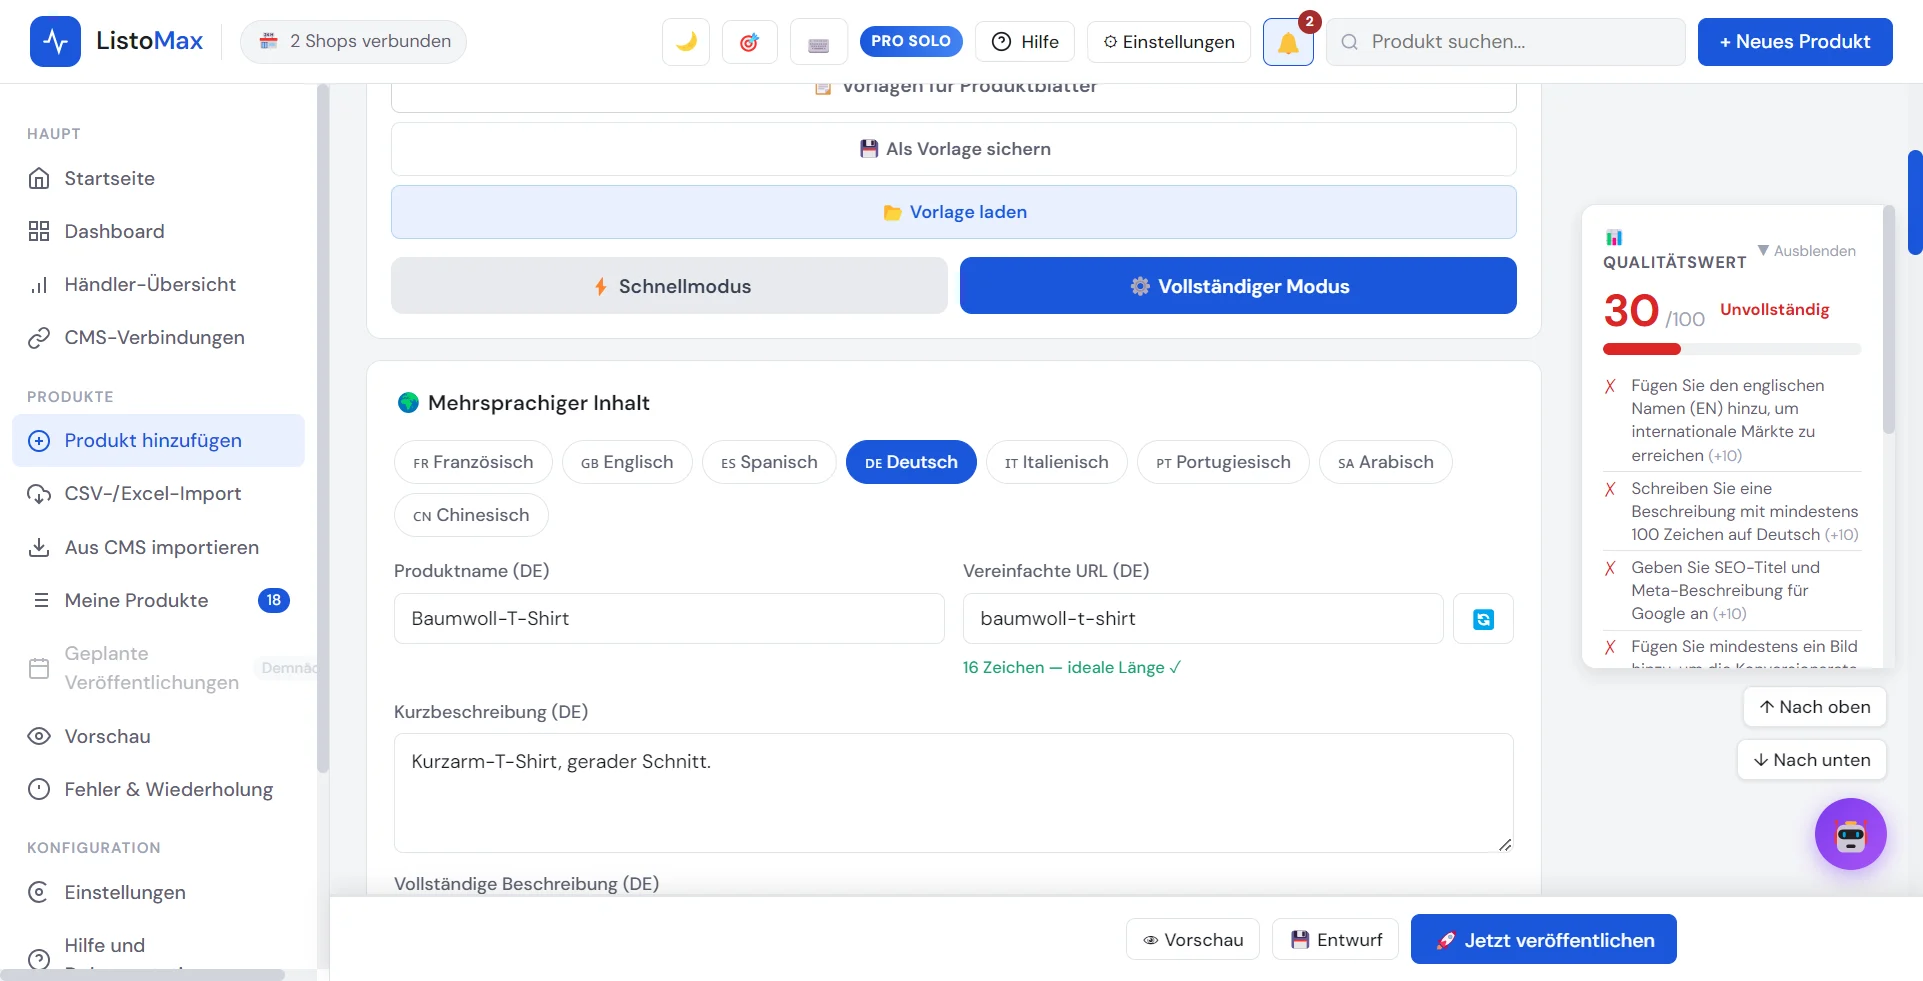Image resolution: width=1923 pixels, height=981 pixels.
Task: Click the target icon in header
Action: pos(750,42)
